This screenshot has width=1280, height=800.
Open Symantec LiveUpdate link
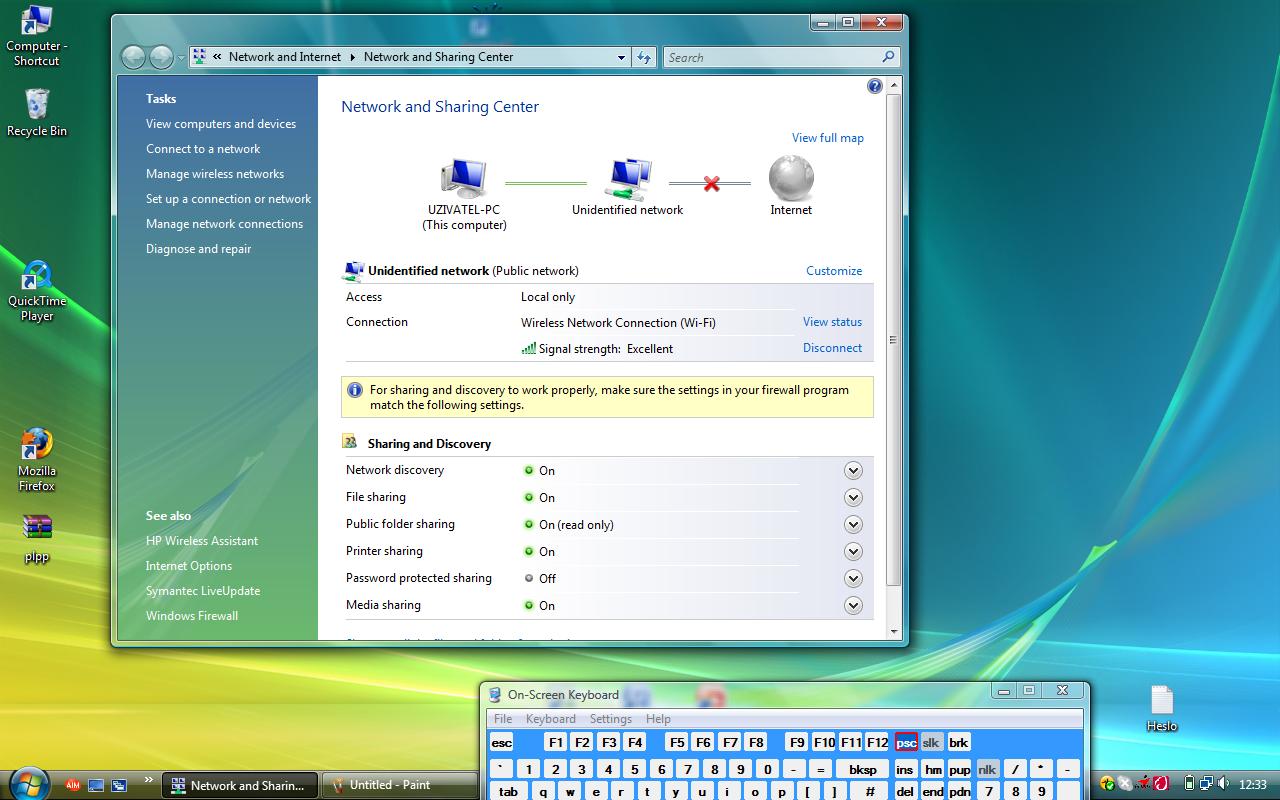tap(203, 591)
